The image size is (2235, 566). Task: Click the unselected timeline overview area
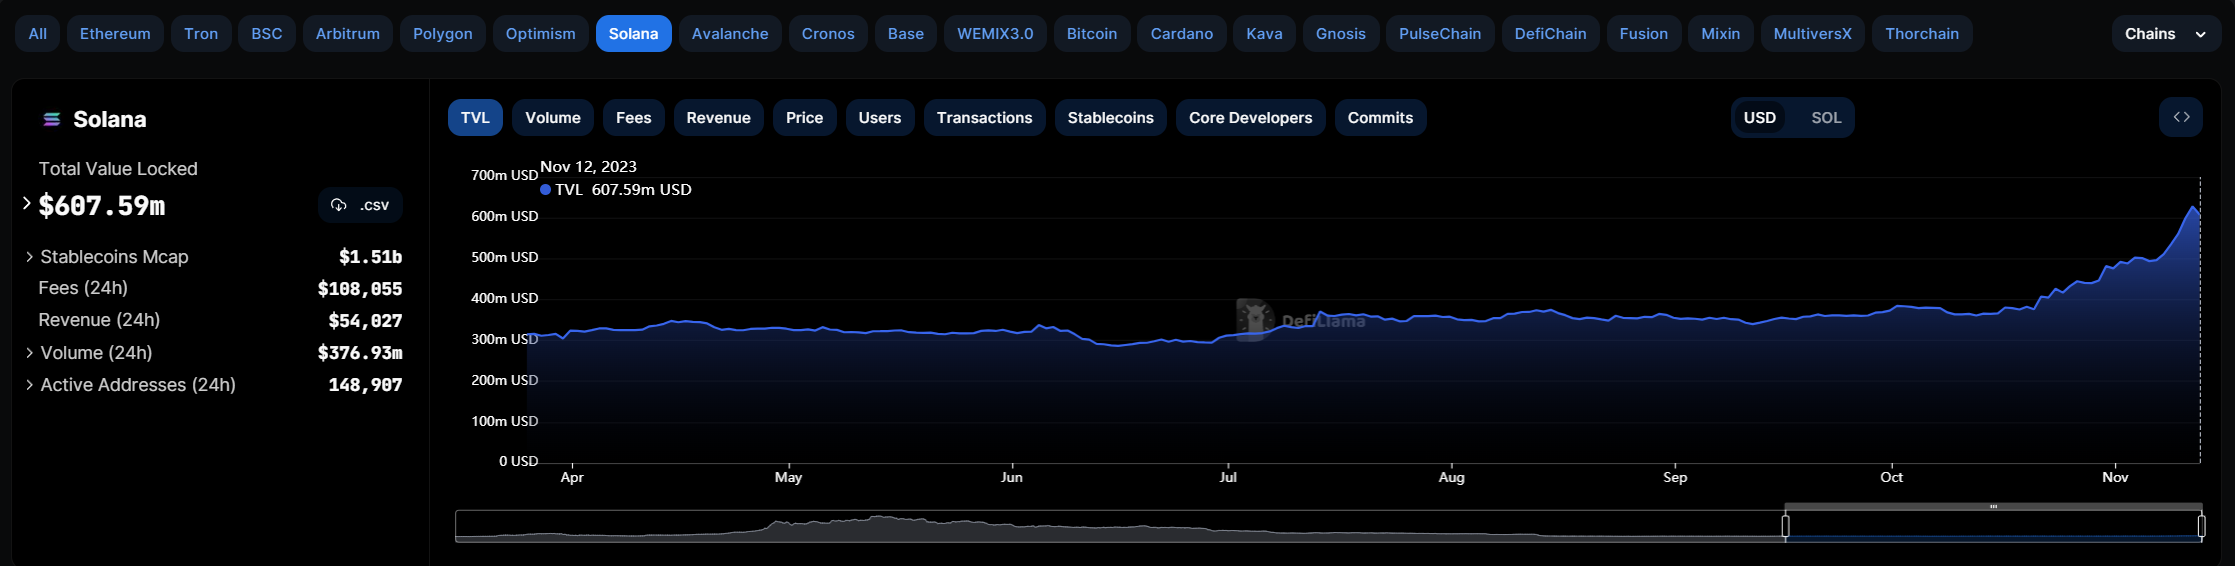coord(1119,526)
